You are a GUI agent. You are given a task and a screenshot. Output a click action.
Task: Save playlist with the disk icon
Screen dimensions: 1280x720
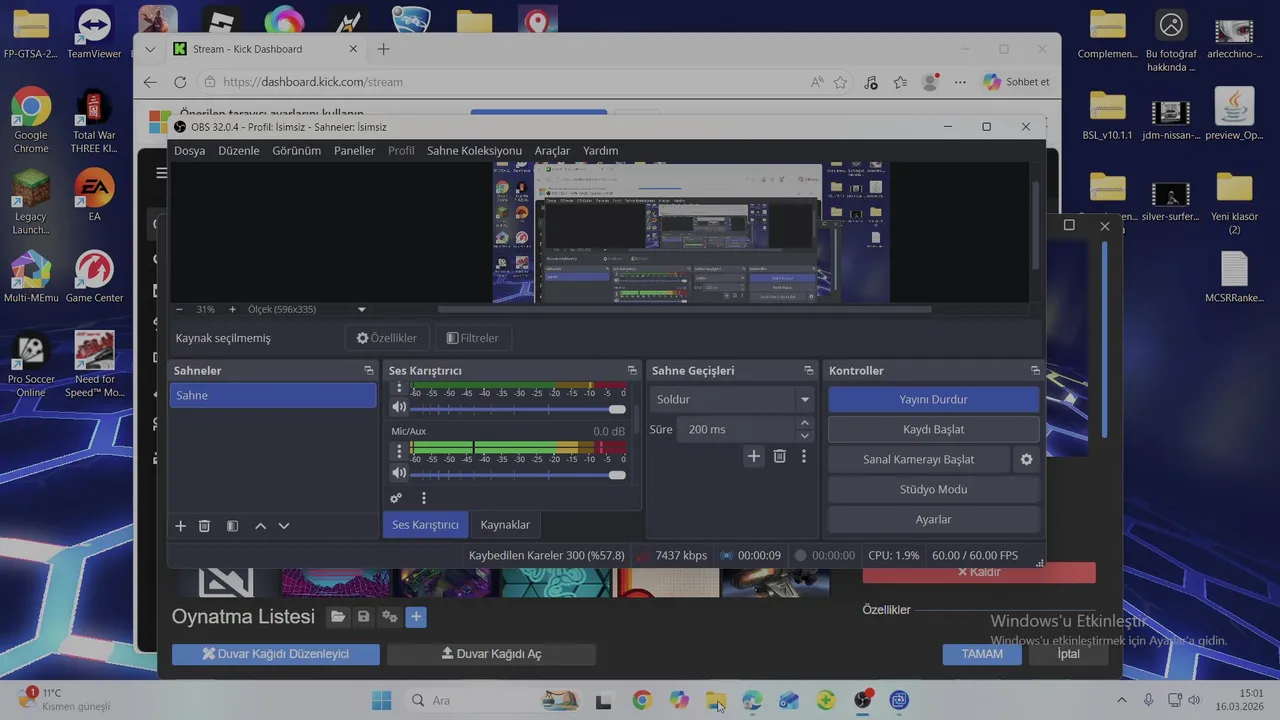364,617
